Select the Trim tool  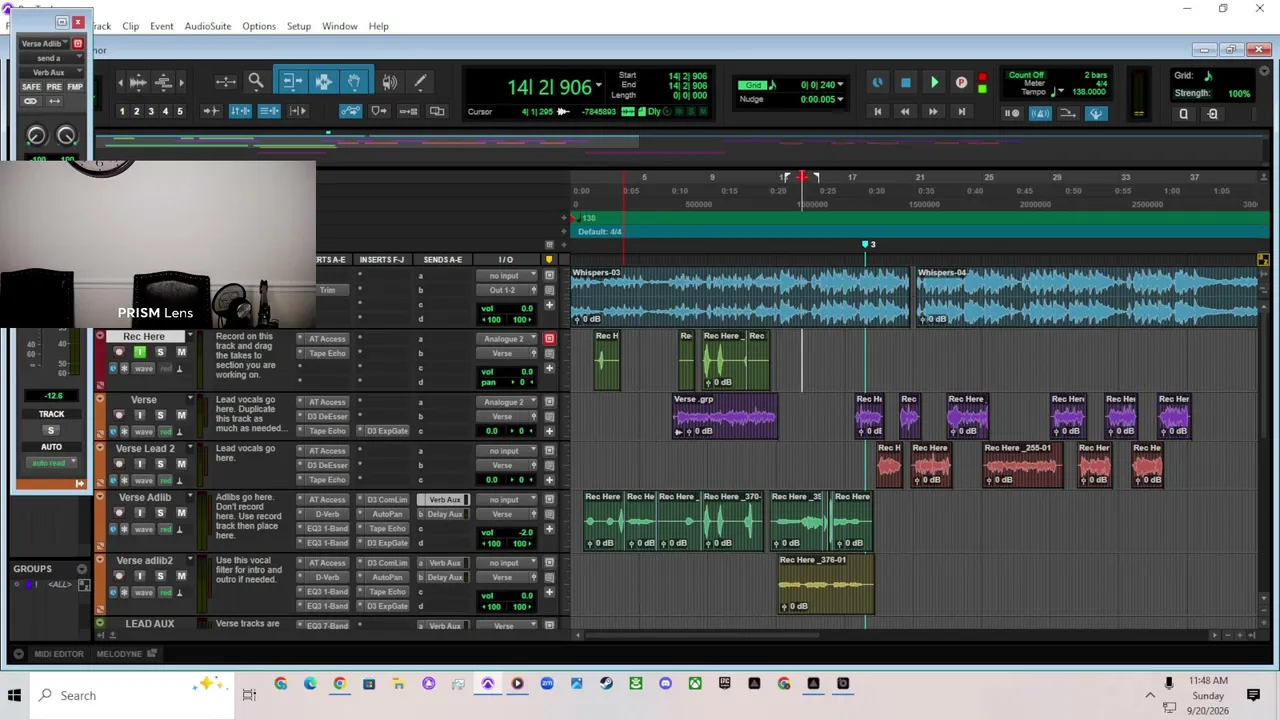pyautogui.click(x=291, y=82)
